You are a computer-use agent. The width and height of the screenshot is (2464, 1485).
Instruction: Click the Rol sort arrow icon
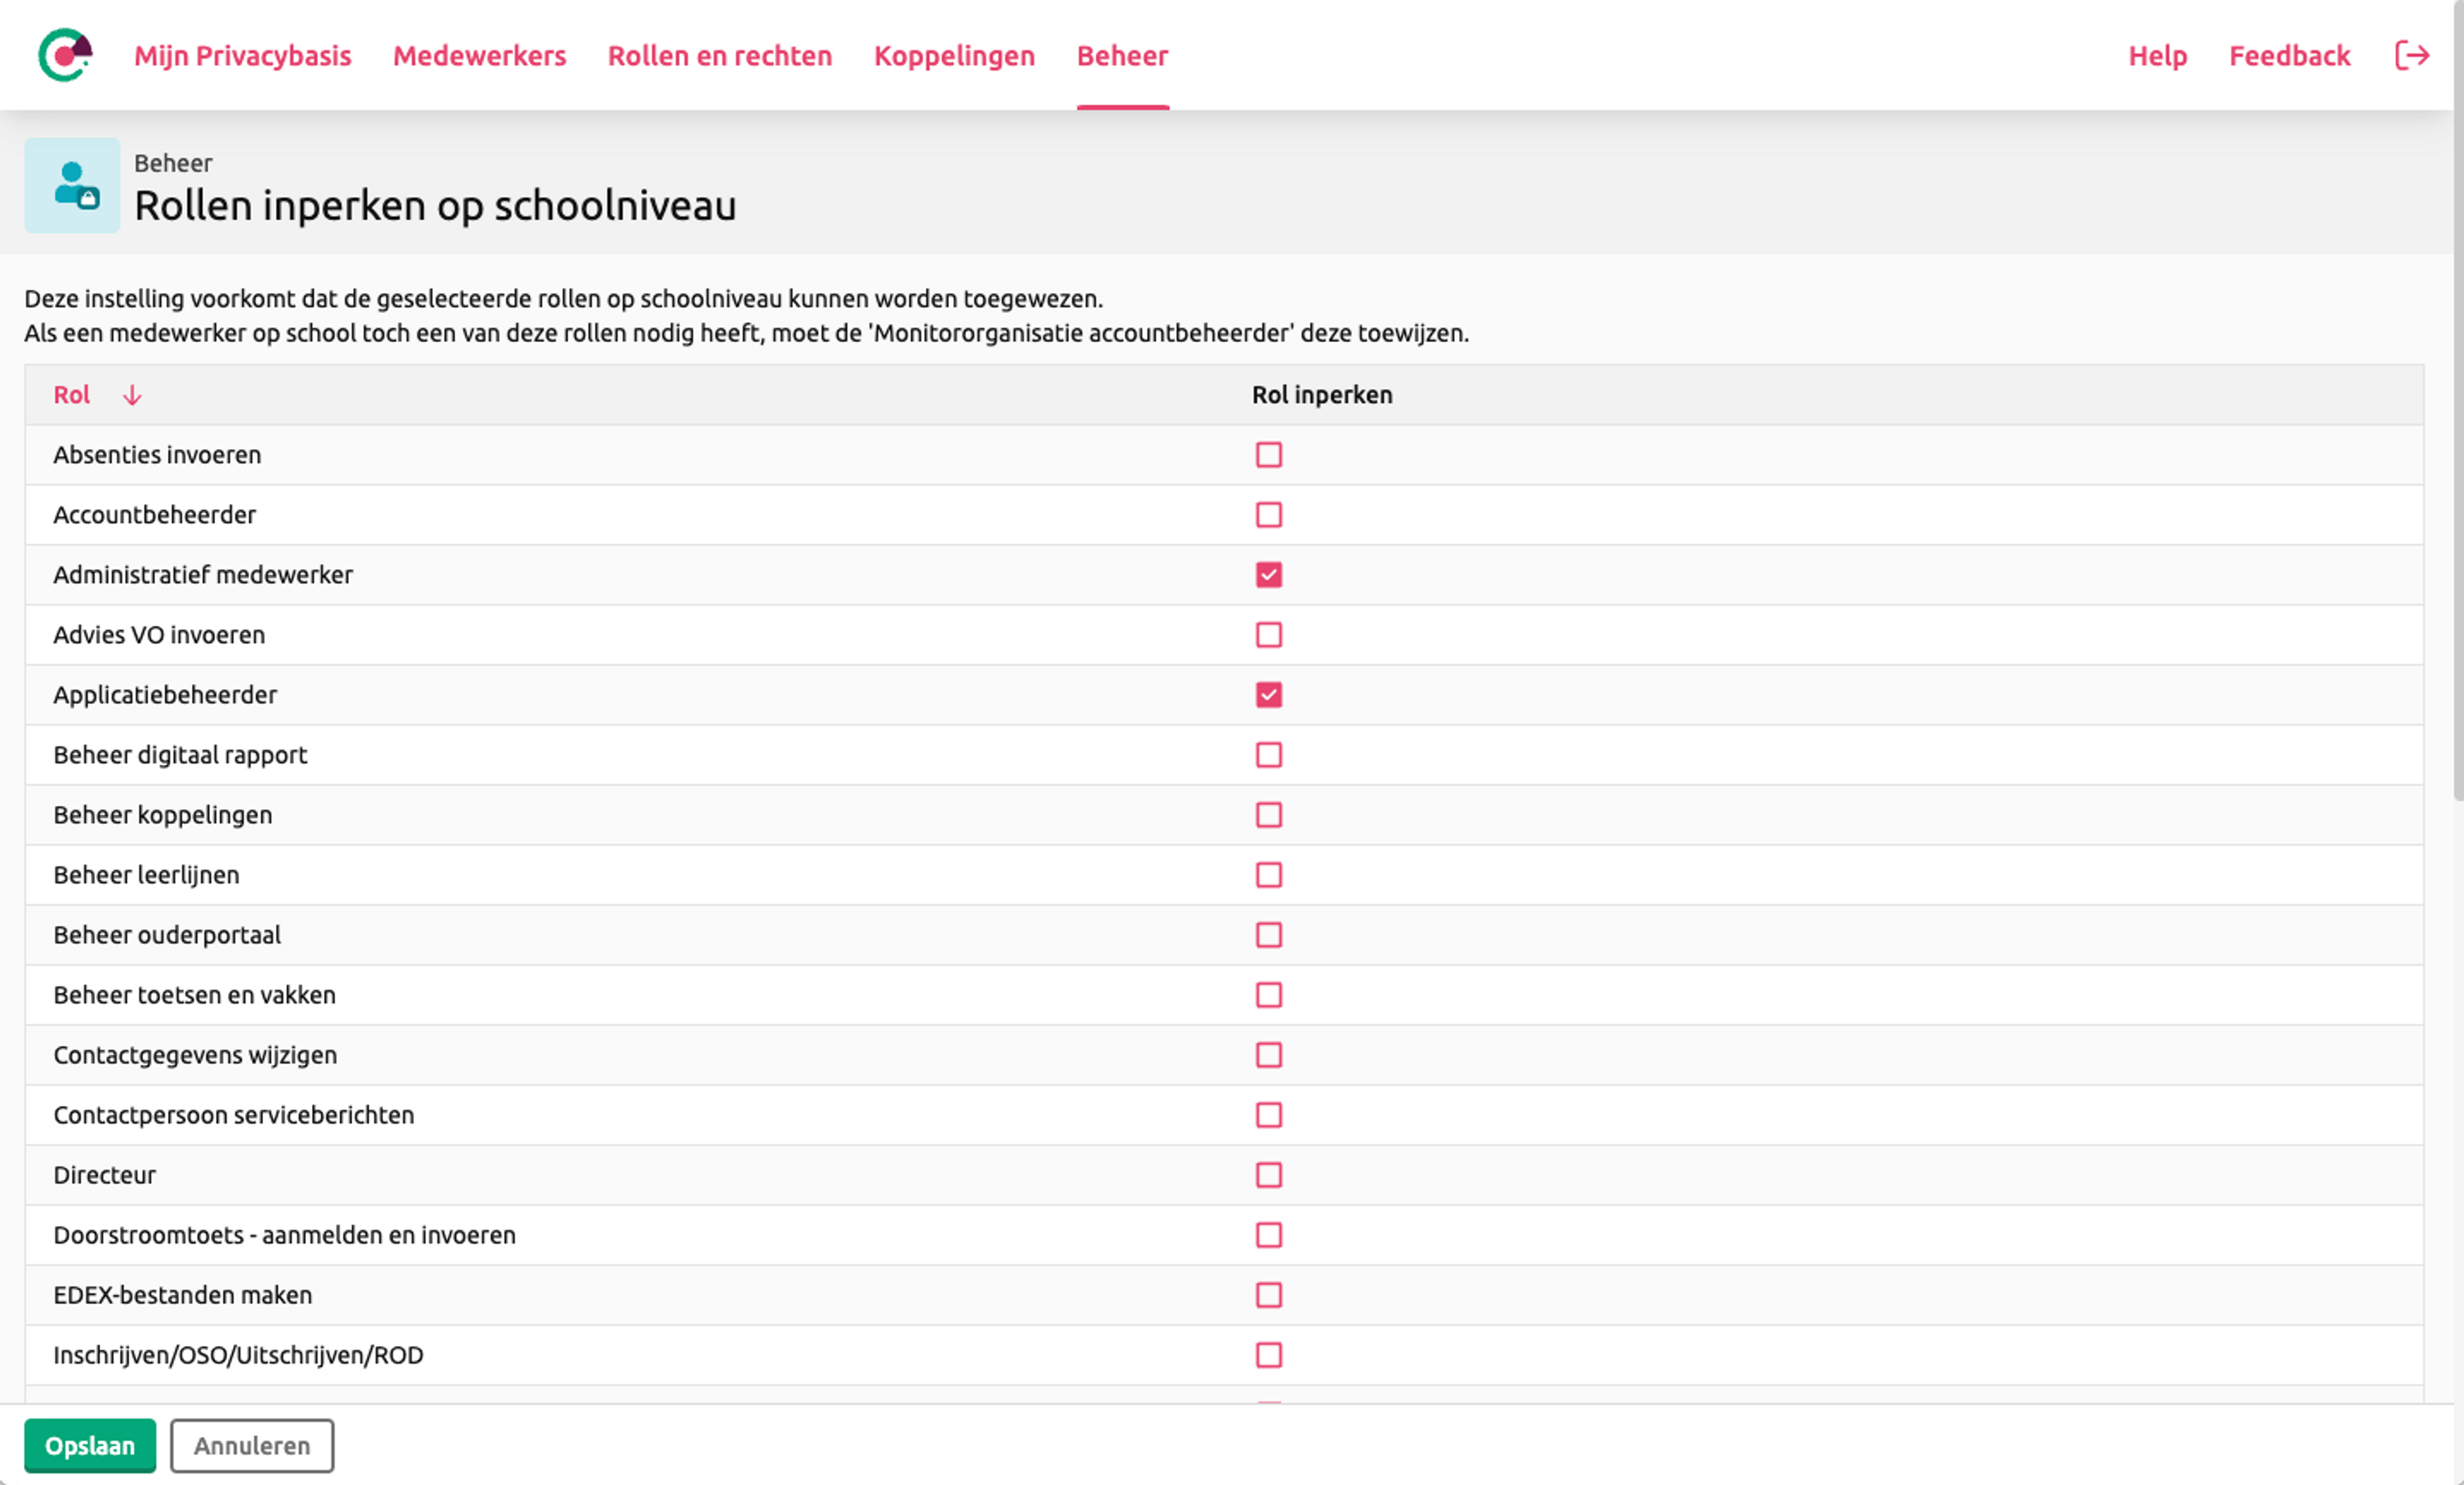pyautogui.click(x=132, y=395)
